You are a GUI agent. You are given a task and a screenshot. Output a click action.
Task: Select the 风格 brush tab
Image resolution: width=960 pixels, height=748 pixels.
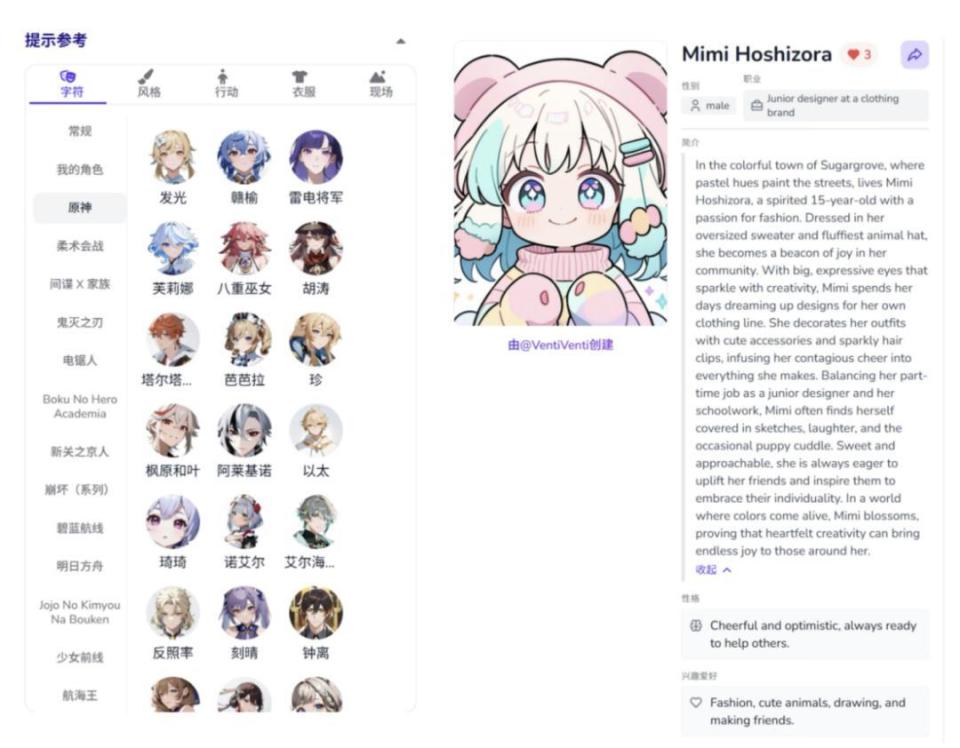[149, 84]
